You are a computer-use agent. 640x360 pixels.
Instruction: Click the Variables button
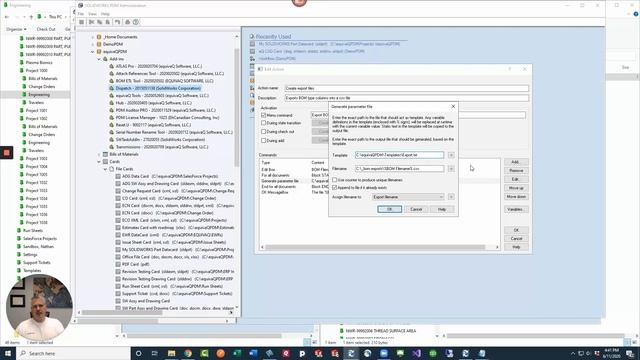pos(516,209)
